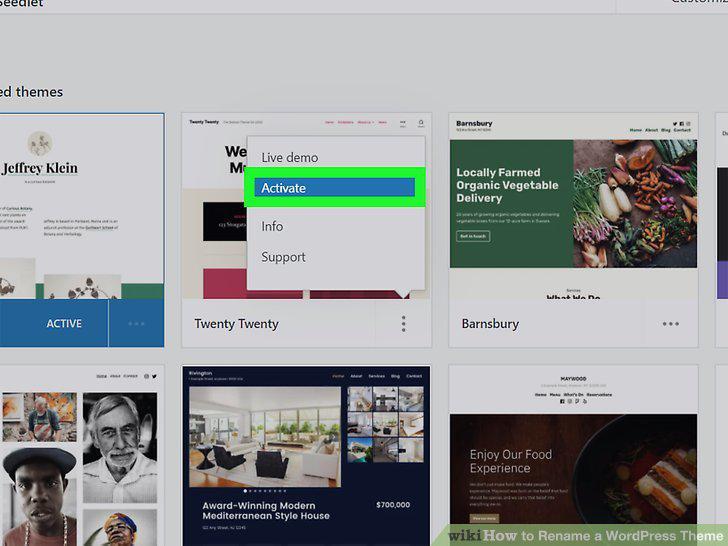Click the ACTIVE button on Jeffrey Klein theme
Screen dimensions: 728x546
(64, 324)
